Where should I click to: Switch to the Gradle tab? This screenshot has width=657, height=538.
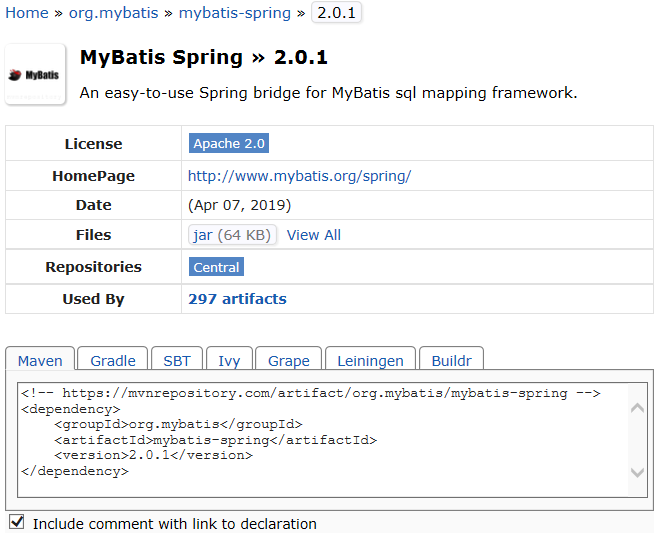coord(113,360)
